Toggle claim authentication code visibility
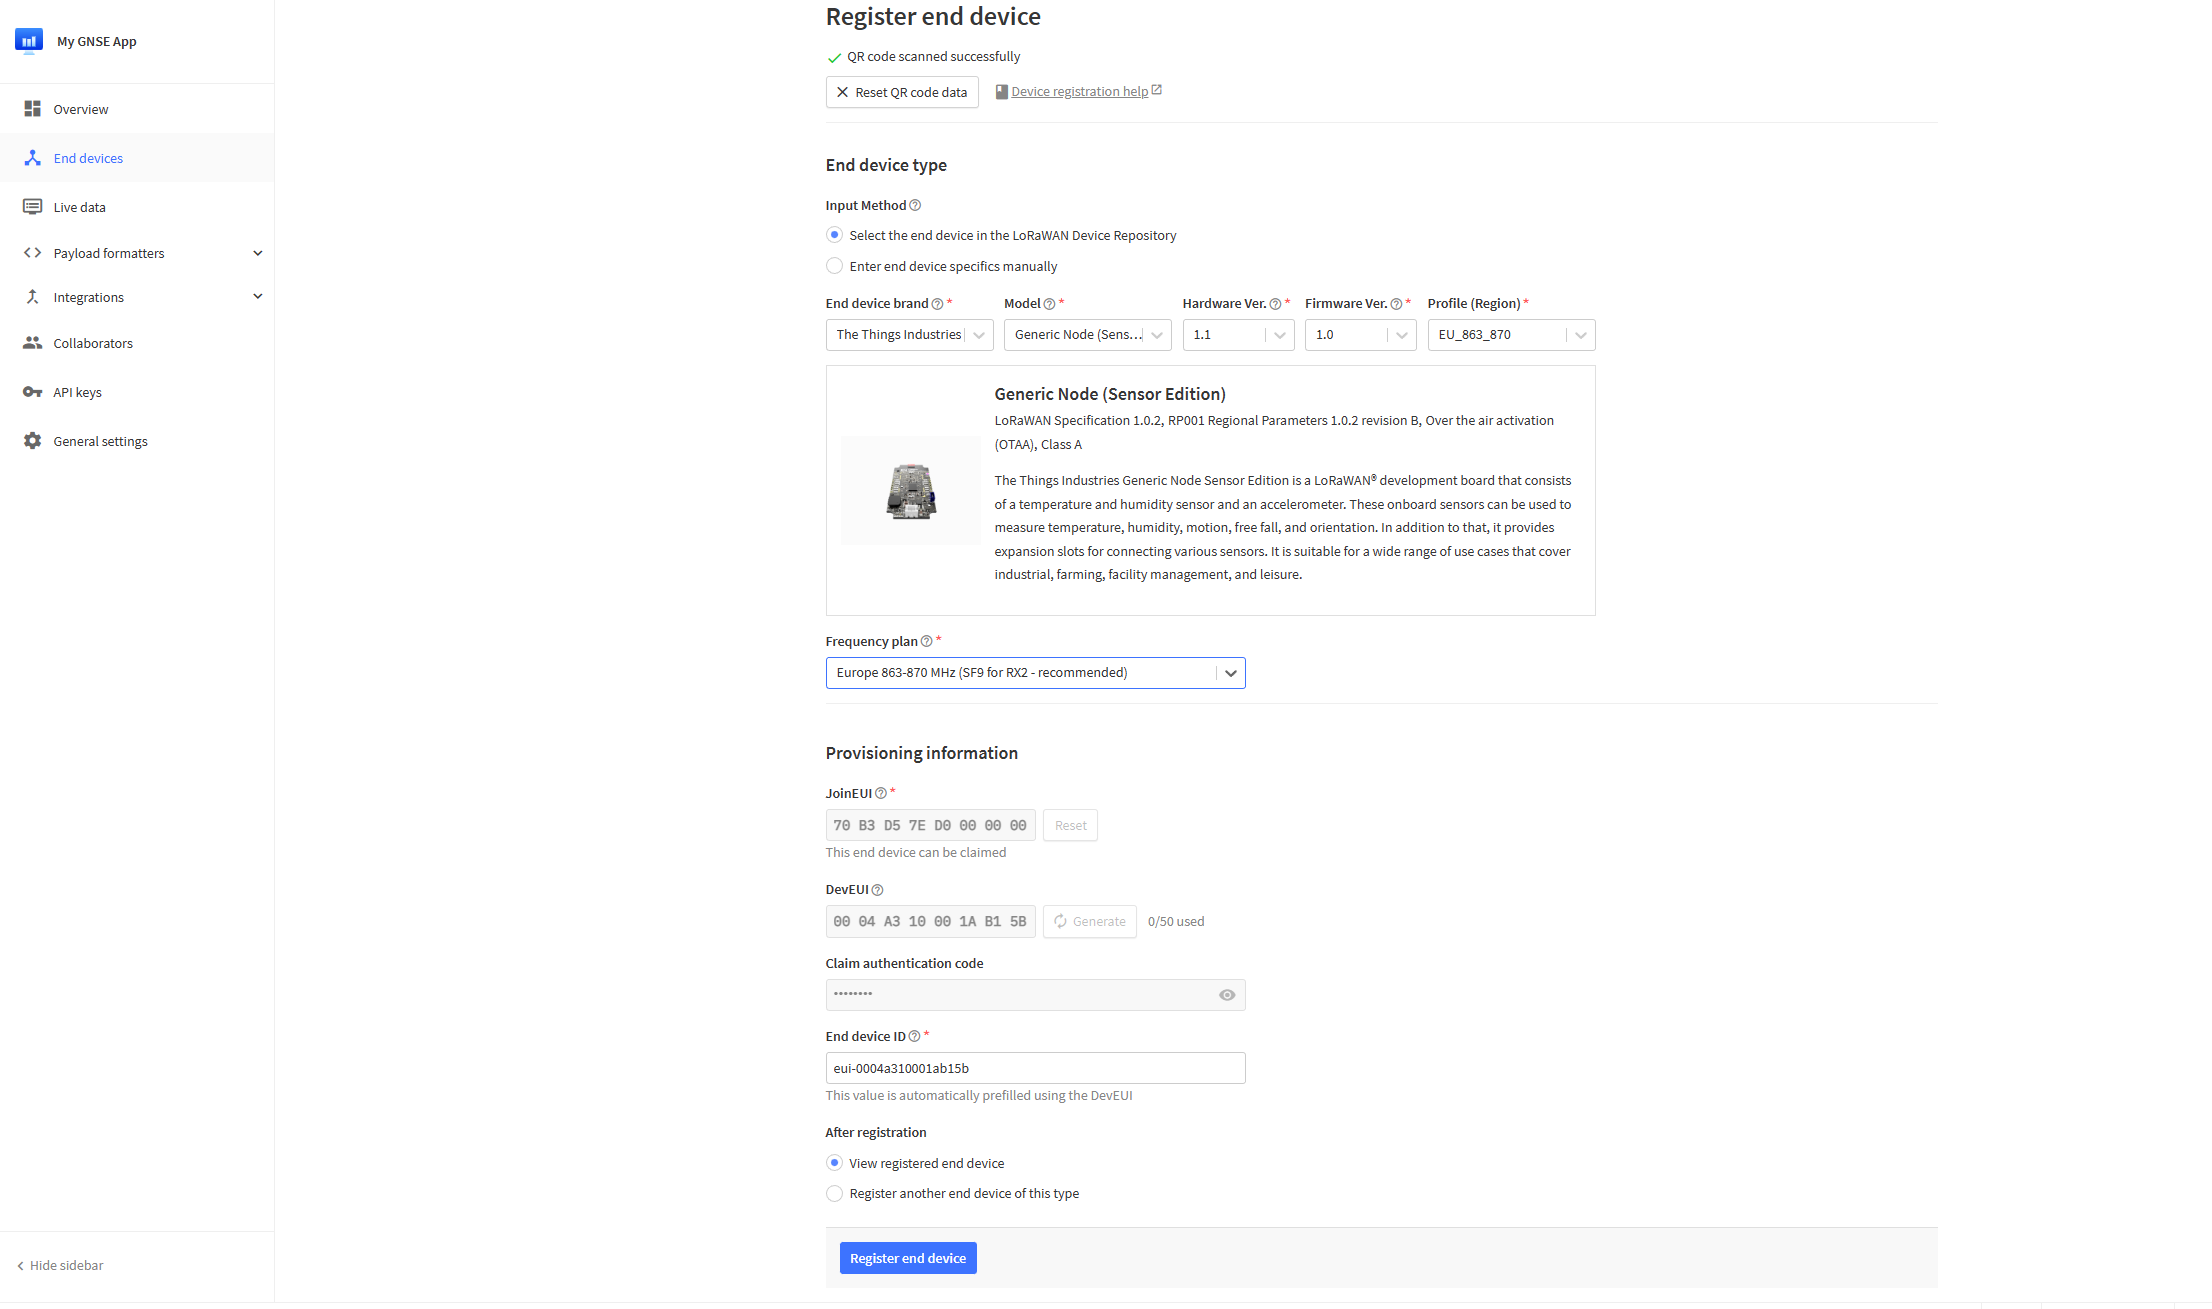 click(x=1228, y=994)
